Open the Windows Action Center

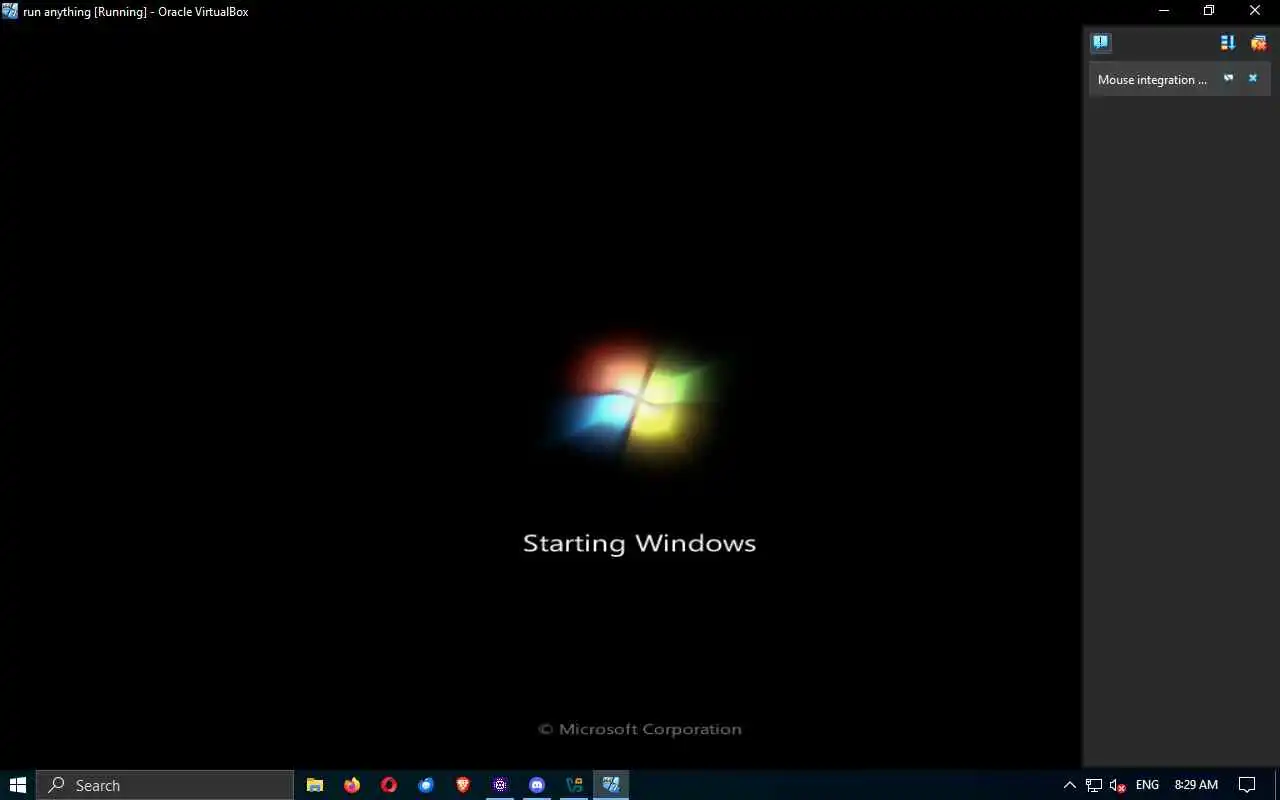pyautogui.click(x=1247, y=785)
